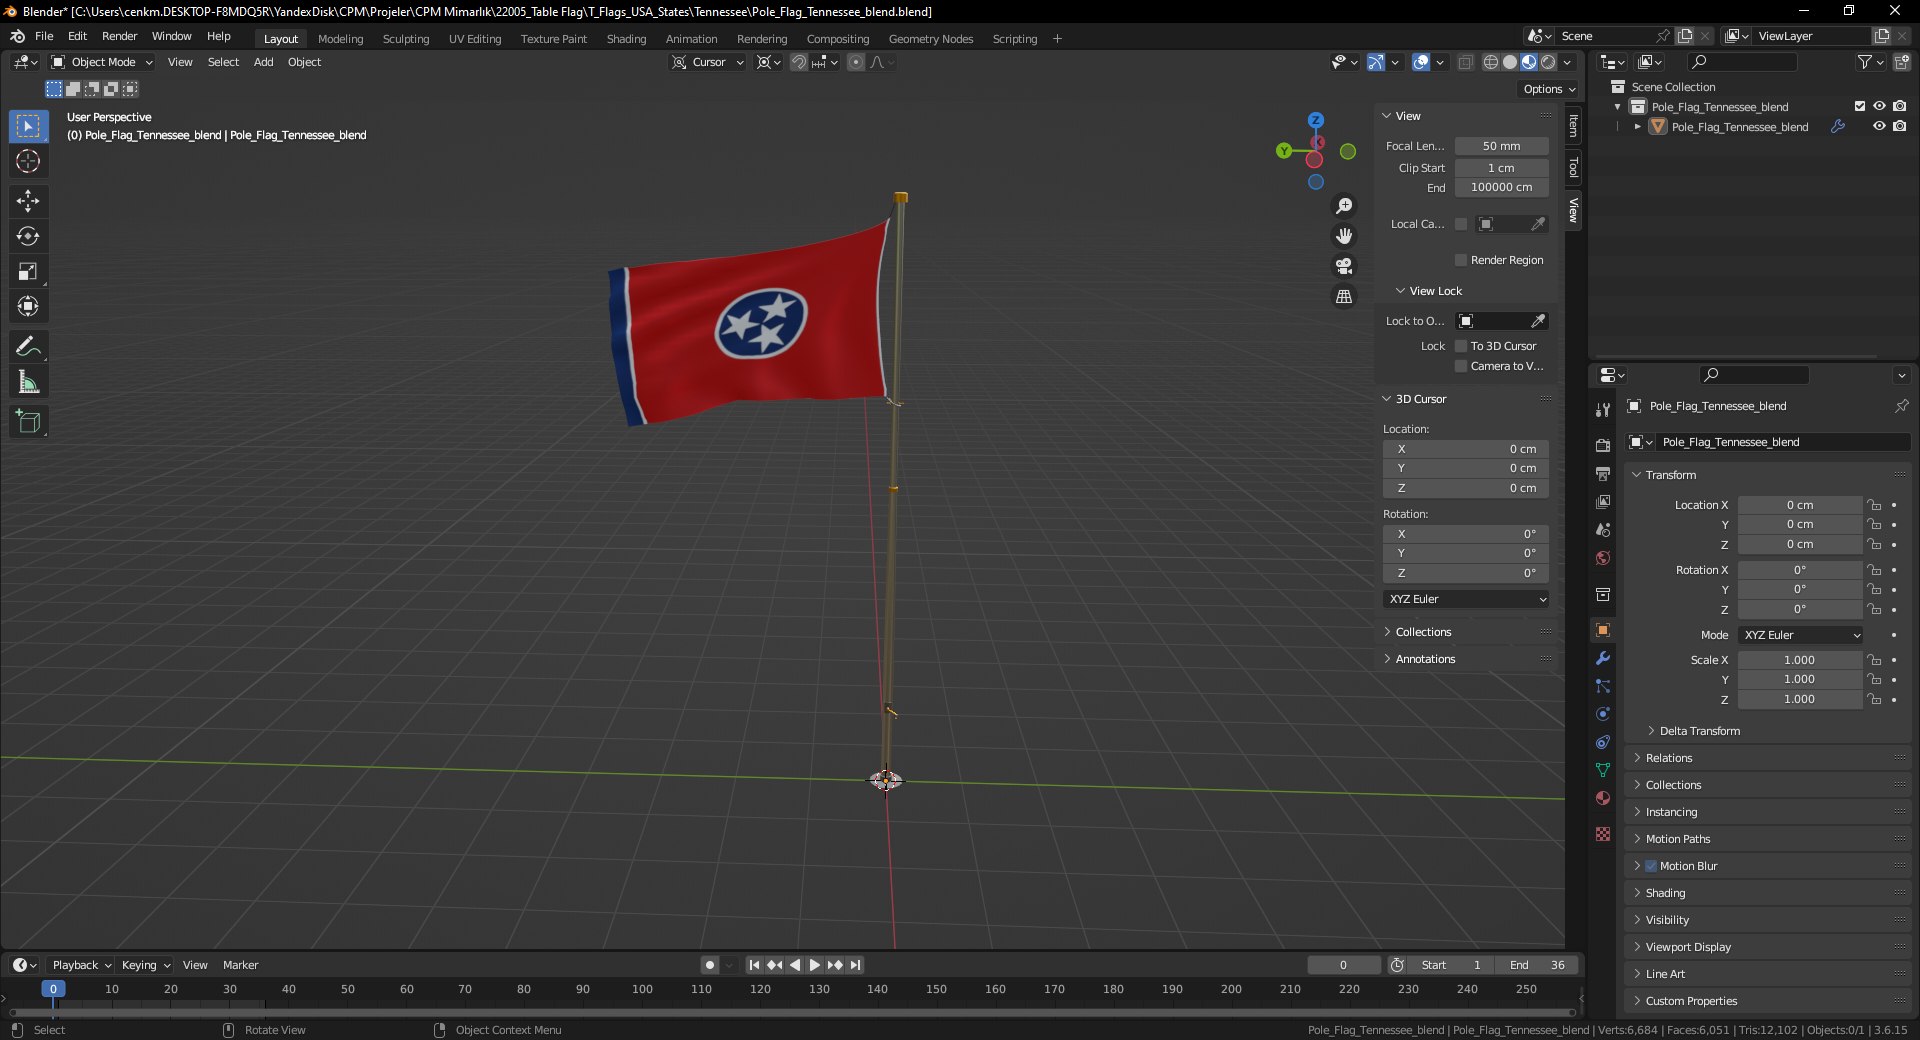
Task: Open the Add menu in viewport header
Action: pos(263,62)
